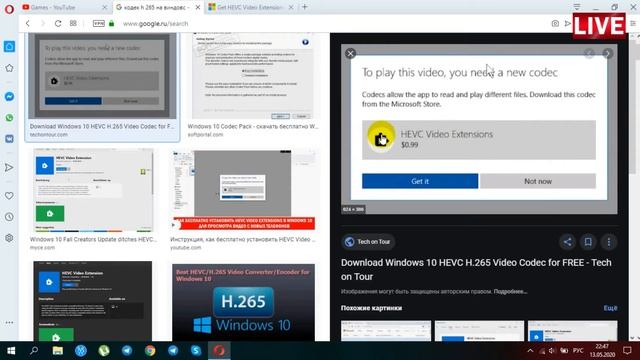Go back to the previous page
640x360 pixels.
[28, 24]
